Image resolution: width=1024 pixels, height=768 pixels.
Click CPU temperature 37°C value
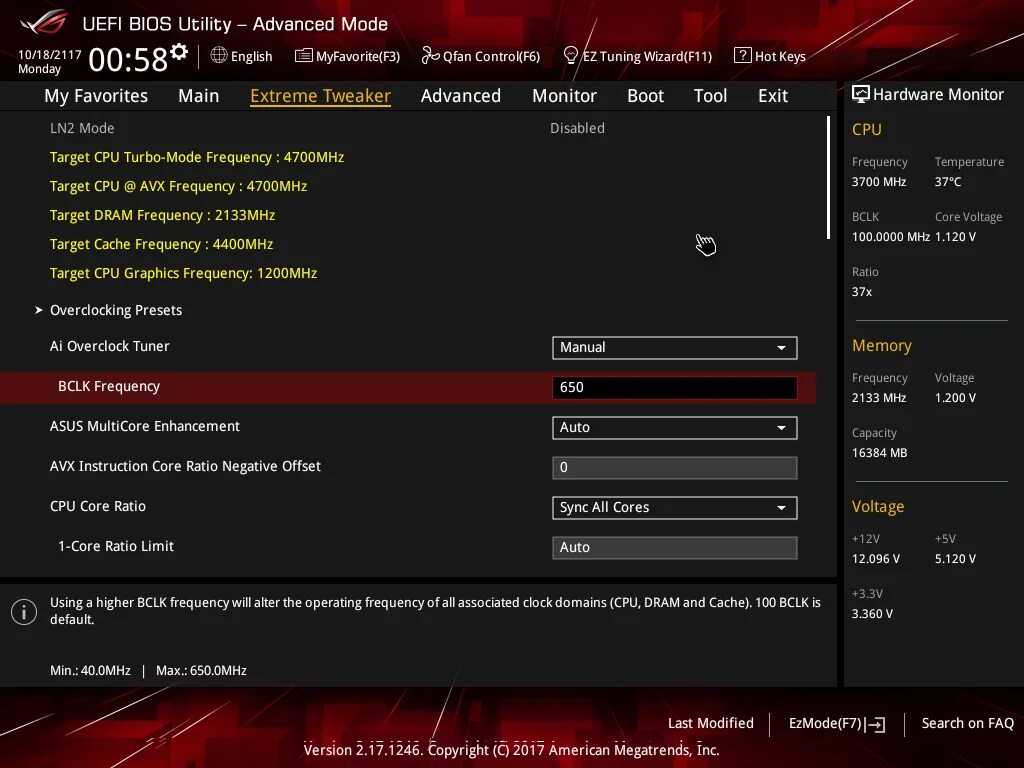(x=948, y=182)
